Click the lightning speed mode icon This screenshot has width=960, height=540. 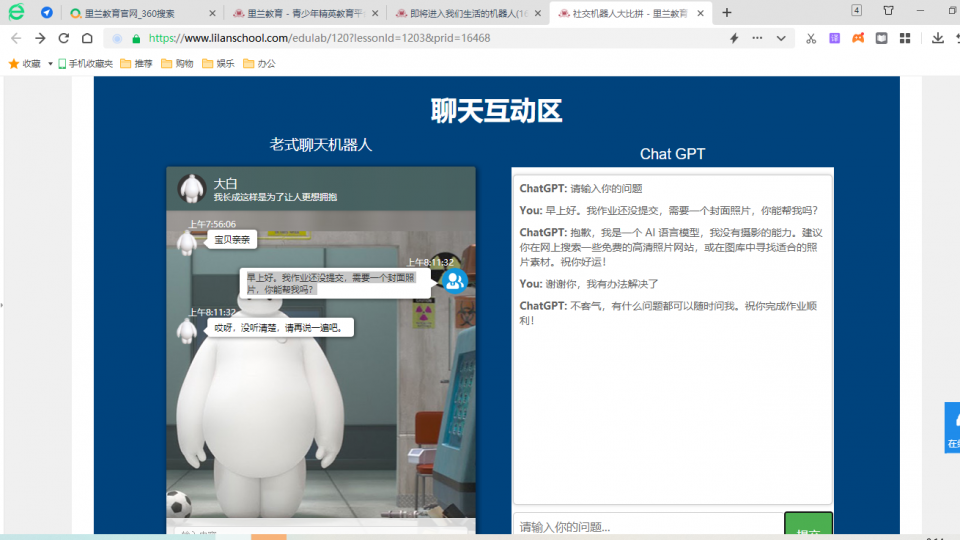click(x=734, y=38)
